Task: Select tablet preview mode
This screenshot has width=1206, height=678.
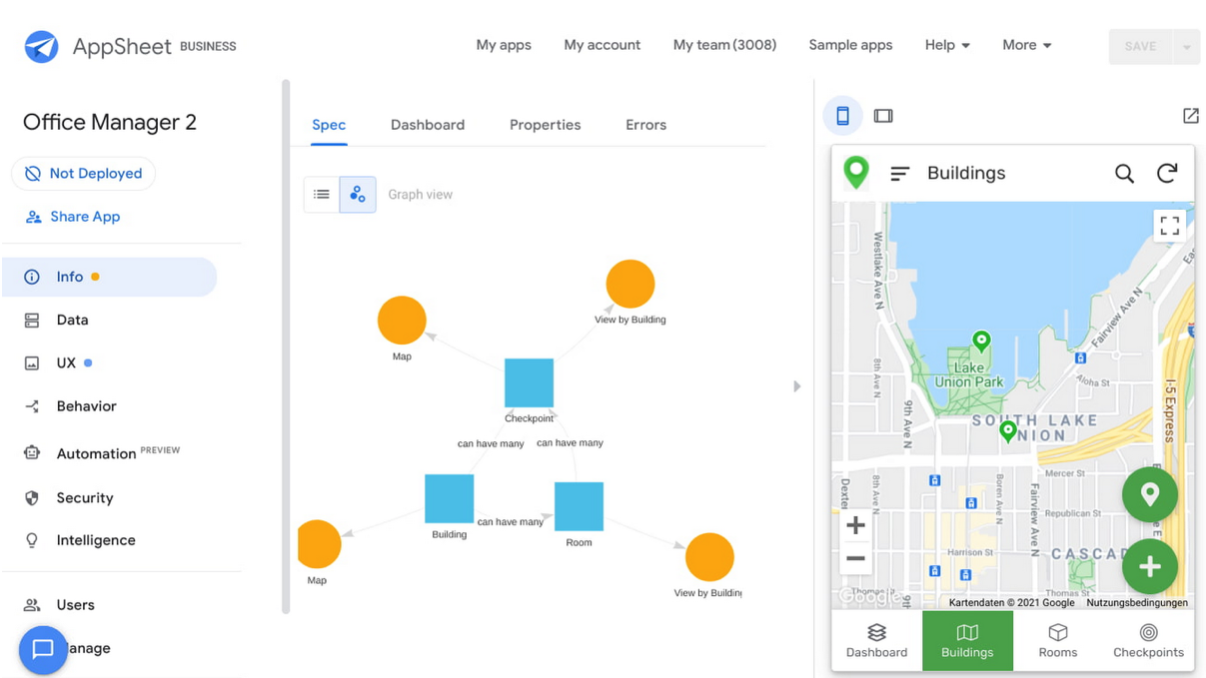Action: tap(883, 116)
